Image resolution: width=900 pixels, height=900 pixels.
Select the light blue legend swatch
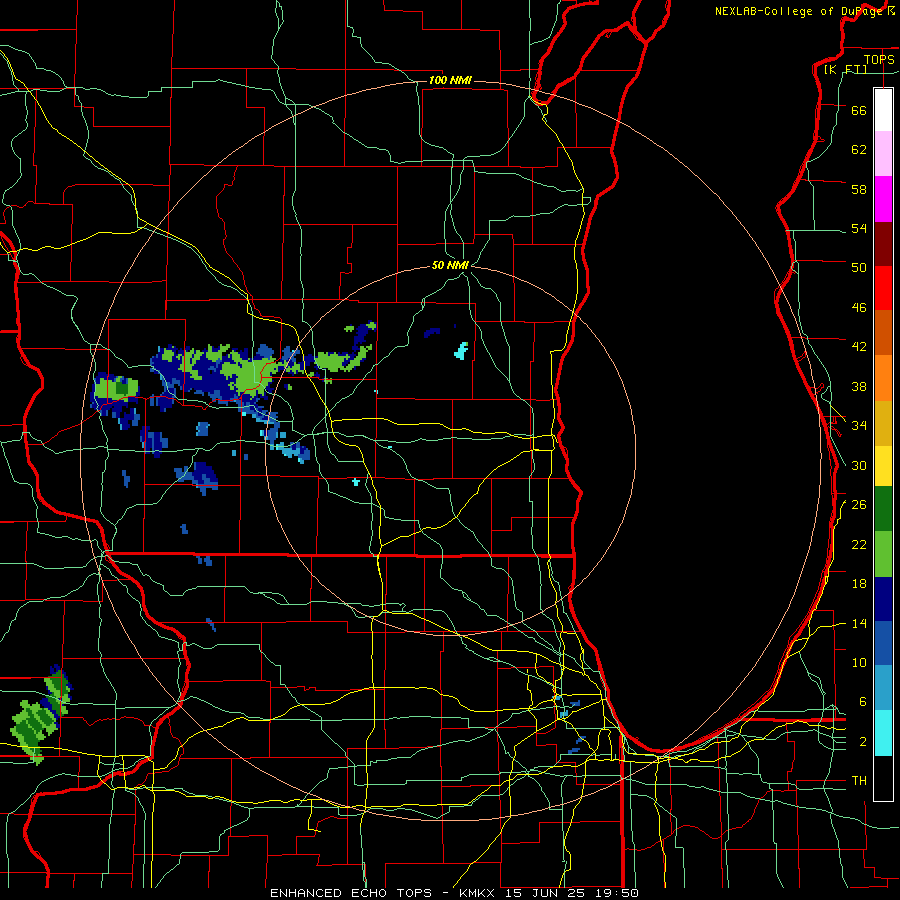click(883, 688)
